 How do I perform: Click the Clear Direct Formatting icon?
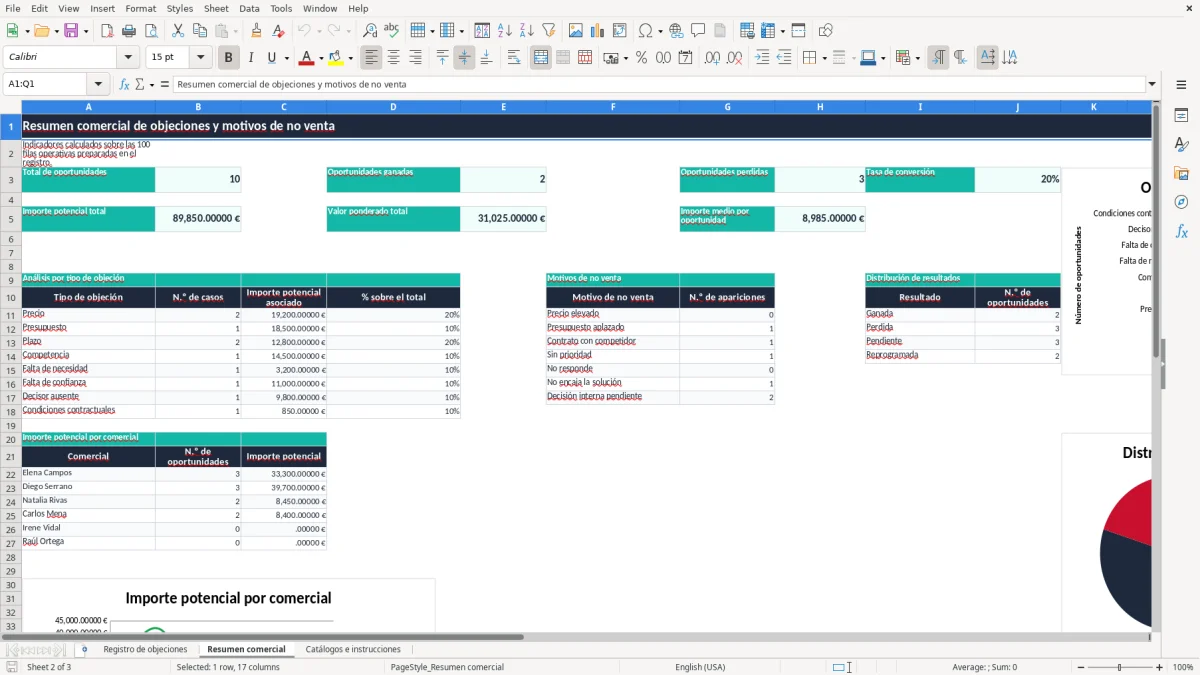tap(277, 31)
